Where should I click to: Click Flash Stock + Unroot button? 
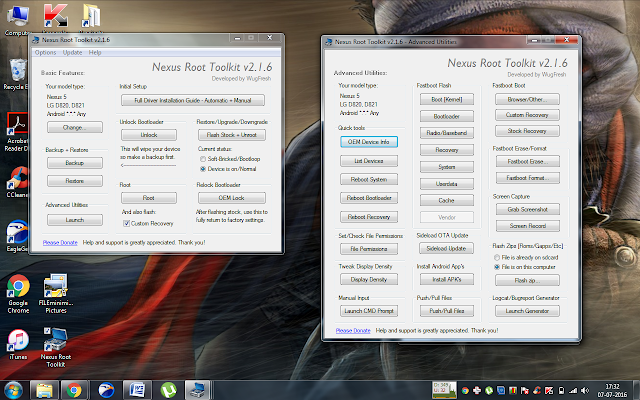coord(232,135)
